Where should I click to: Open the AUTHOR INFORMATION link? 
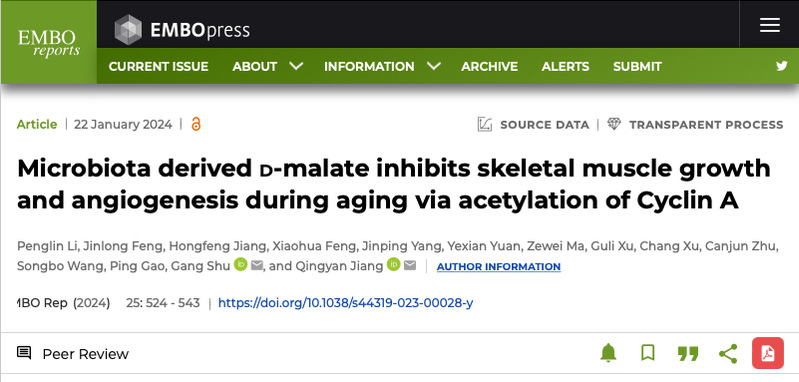(498, 266)
